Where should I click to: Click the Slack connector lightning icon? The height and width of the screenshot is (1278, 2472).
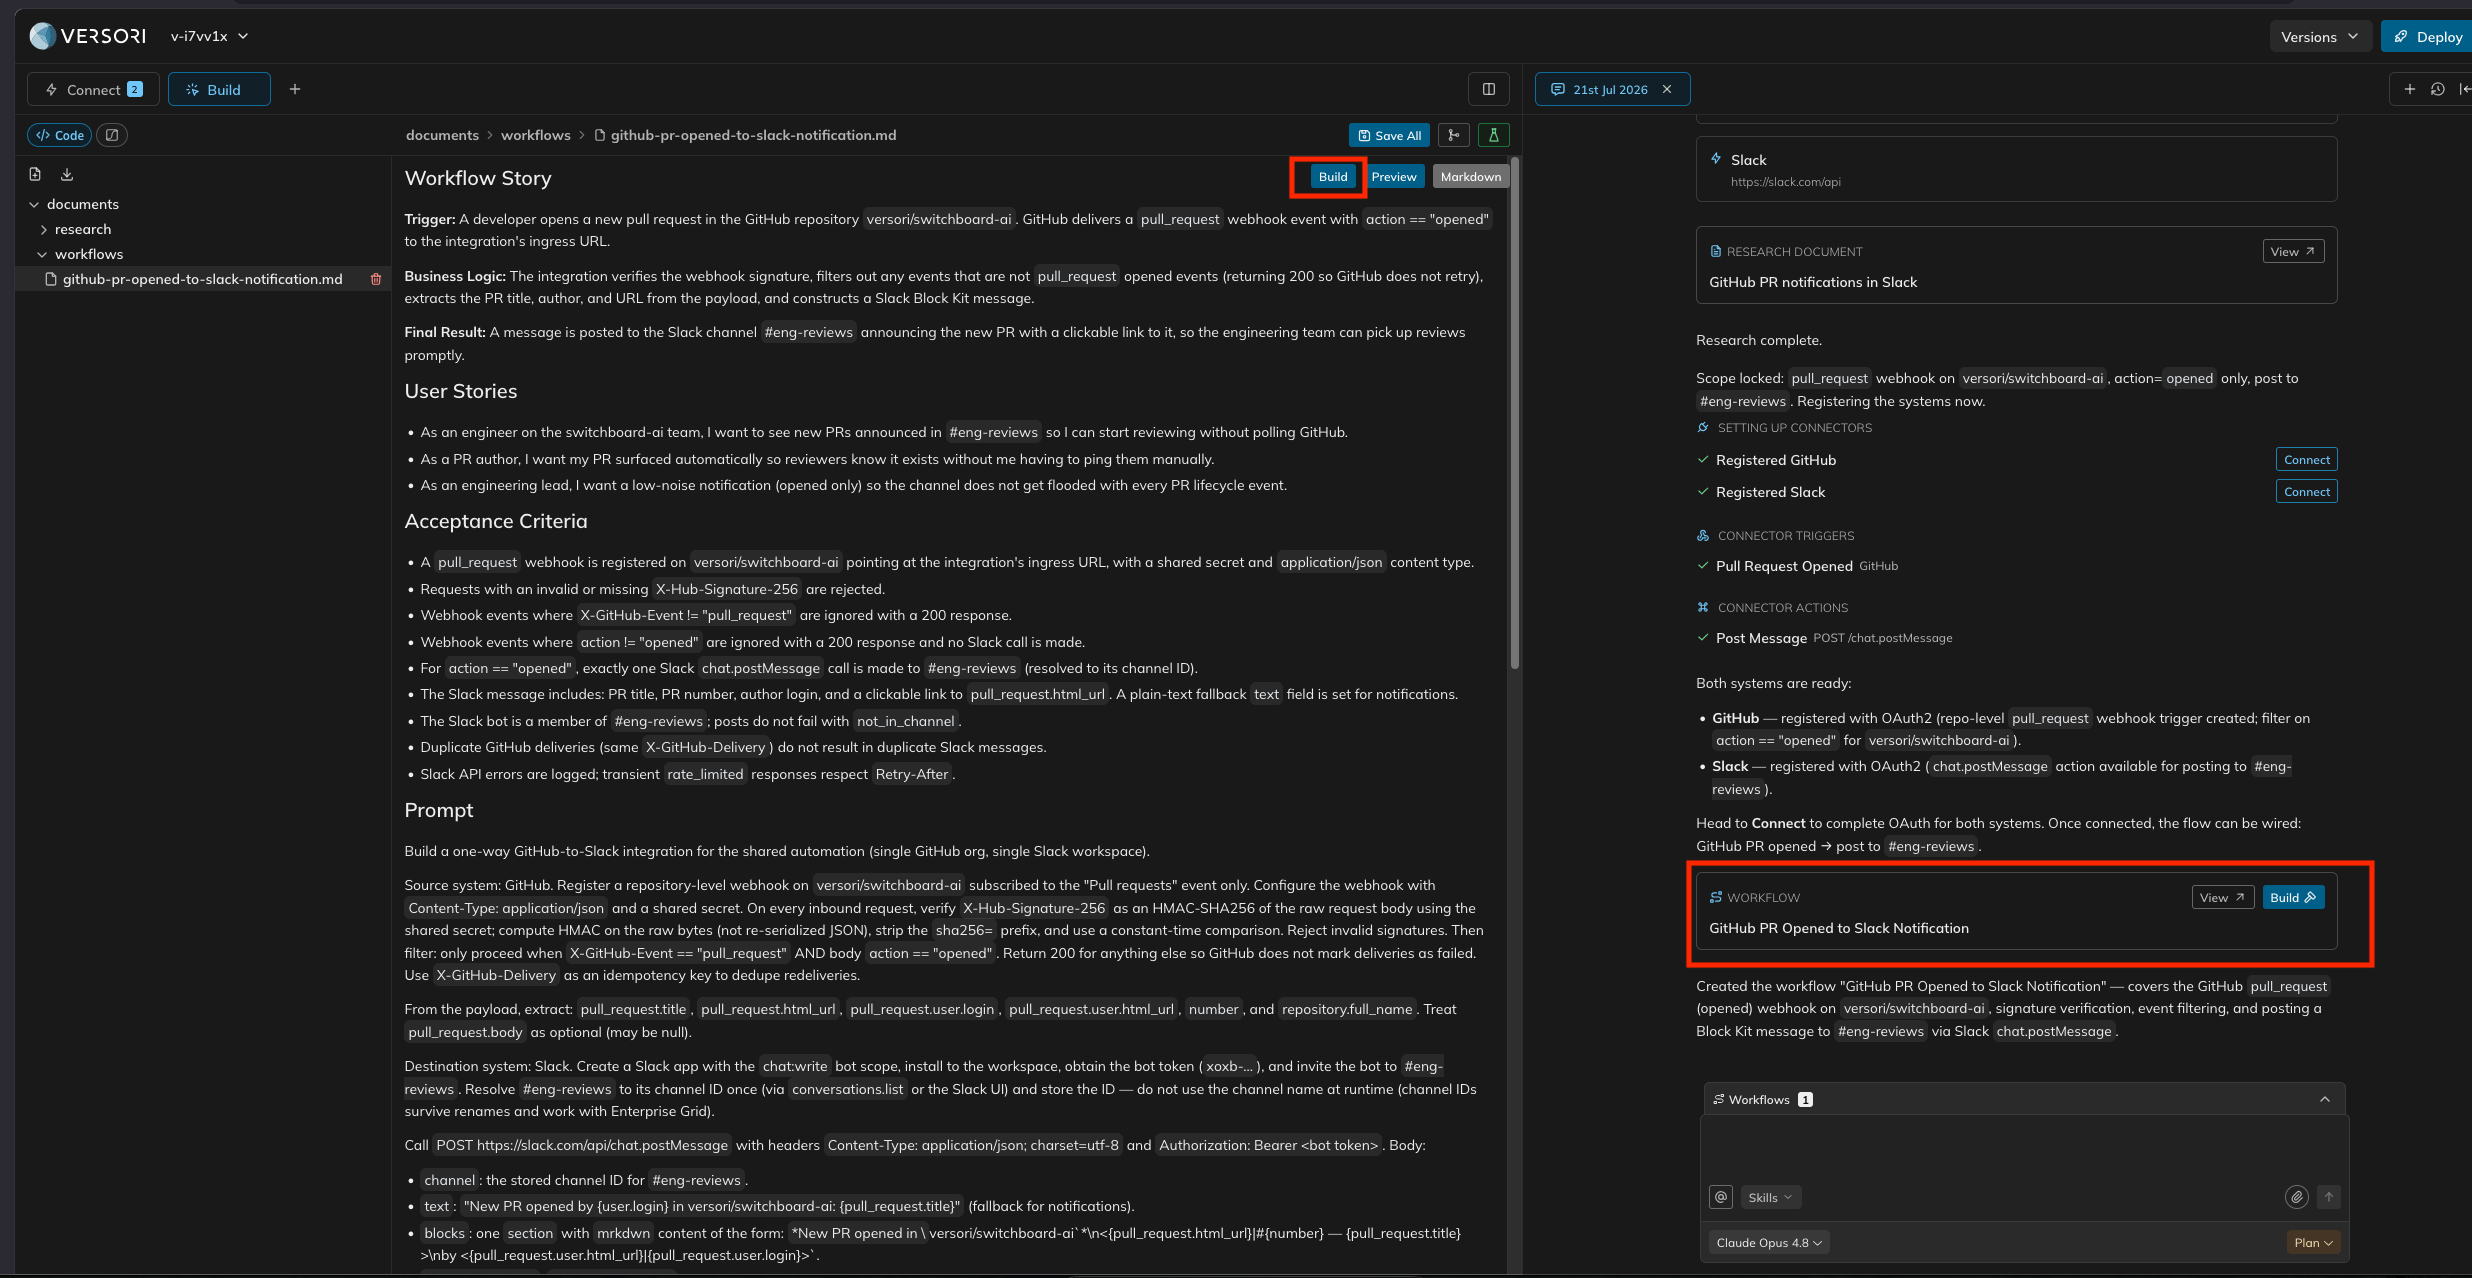click(1716, 159)
